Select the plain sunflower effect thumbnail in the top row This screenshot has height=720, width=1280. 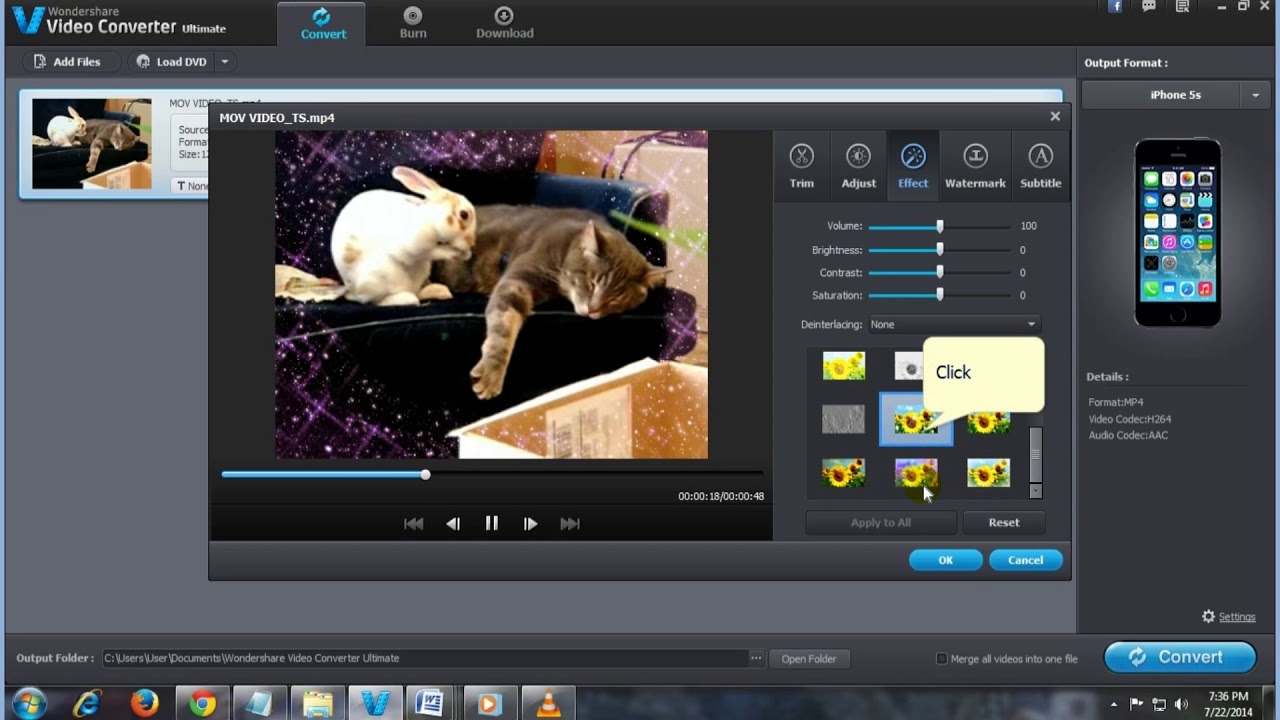click(843, 366)
